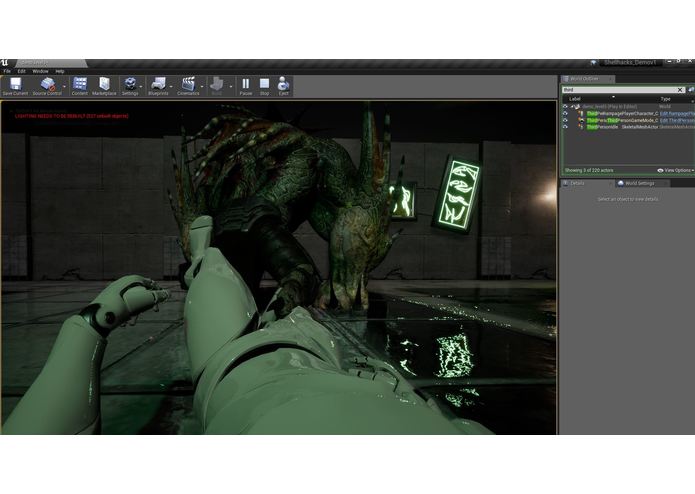Click the Type column header
695x494 pixels.
pos(665,99)
